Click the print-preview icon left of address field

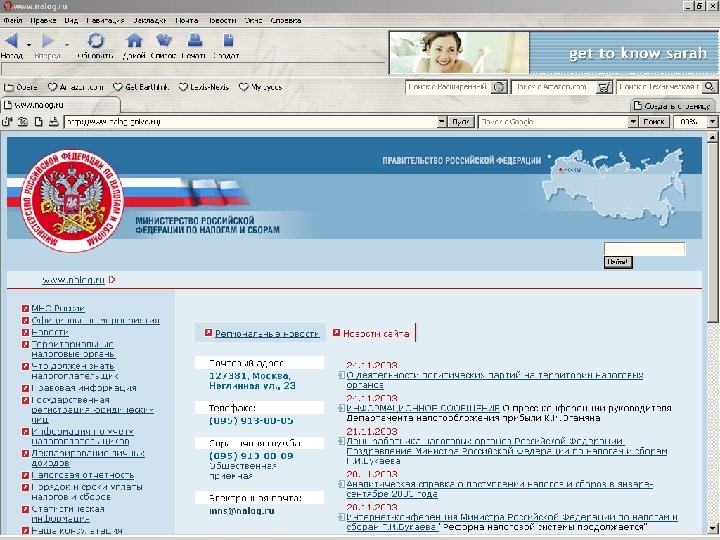click(x=54, y=122)
